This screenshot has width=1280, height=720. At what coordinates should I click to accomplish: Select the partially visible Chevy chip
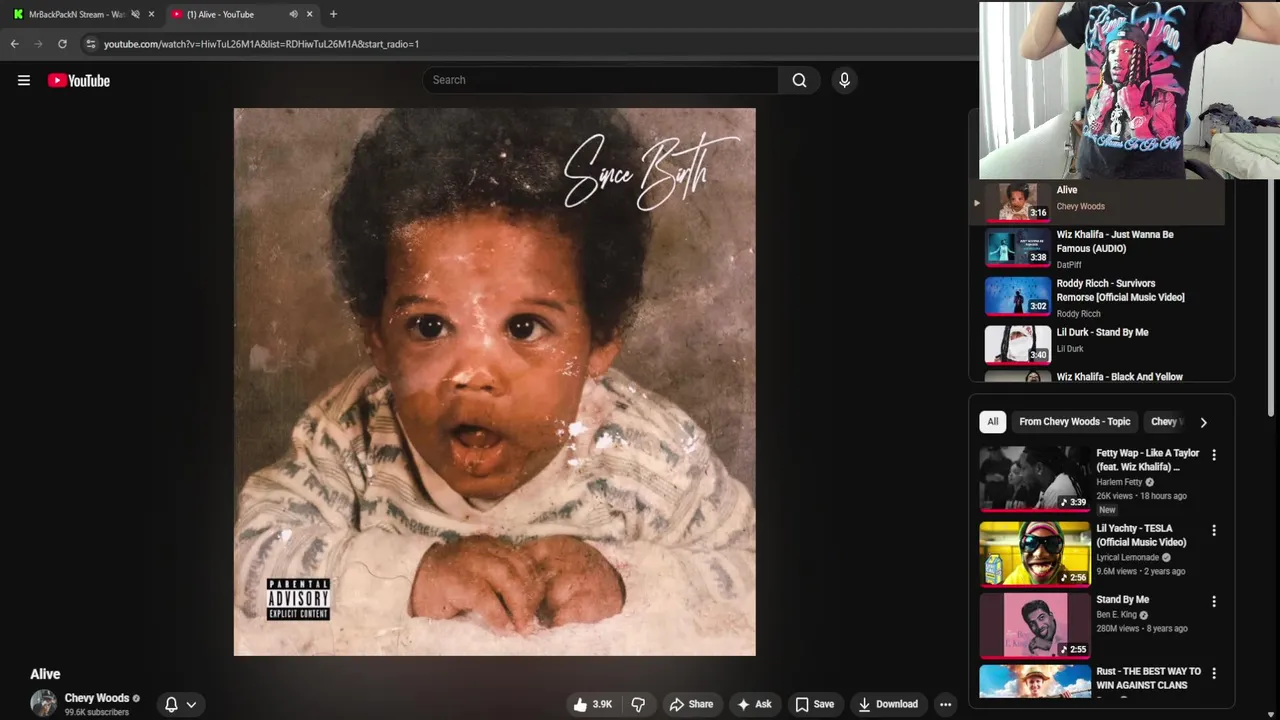pyautogui.click(x=1166, y=421)
